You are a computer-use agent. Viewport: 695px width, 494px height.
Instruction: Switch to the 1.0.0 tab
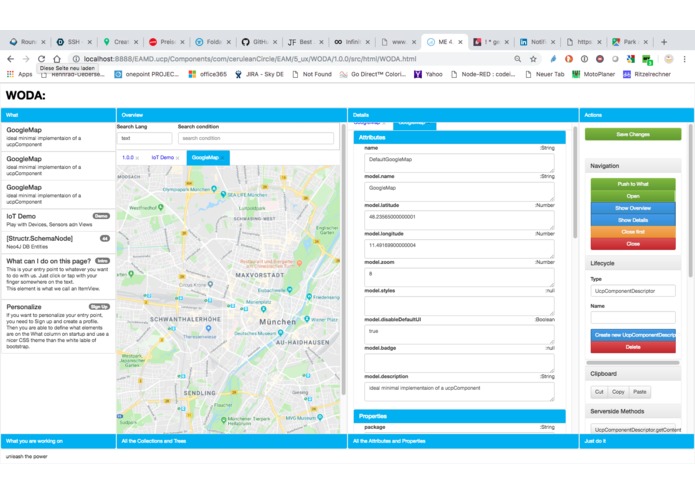[128, 157]
